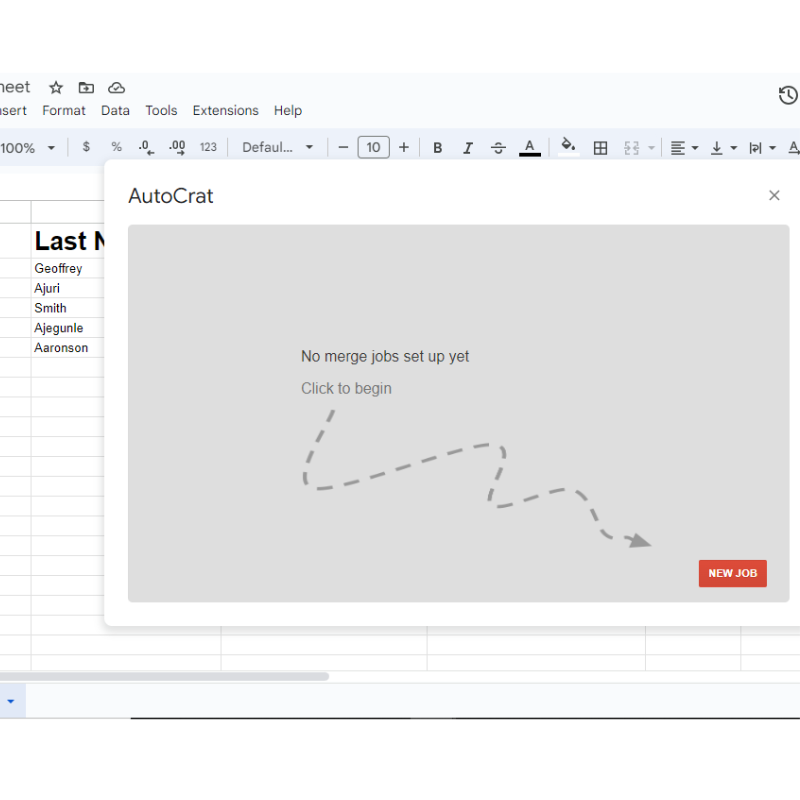Screen dimensions: 800x800
Task: Open more number formats 123
Action: [208, 147]
